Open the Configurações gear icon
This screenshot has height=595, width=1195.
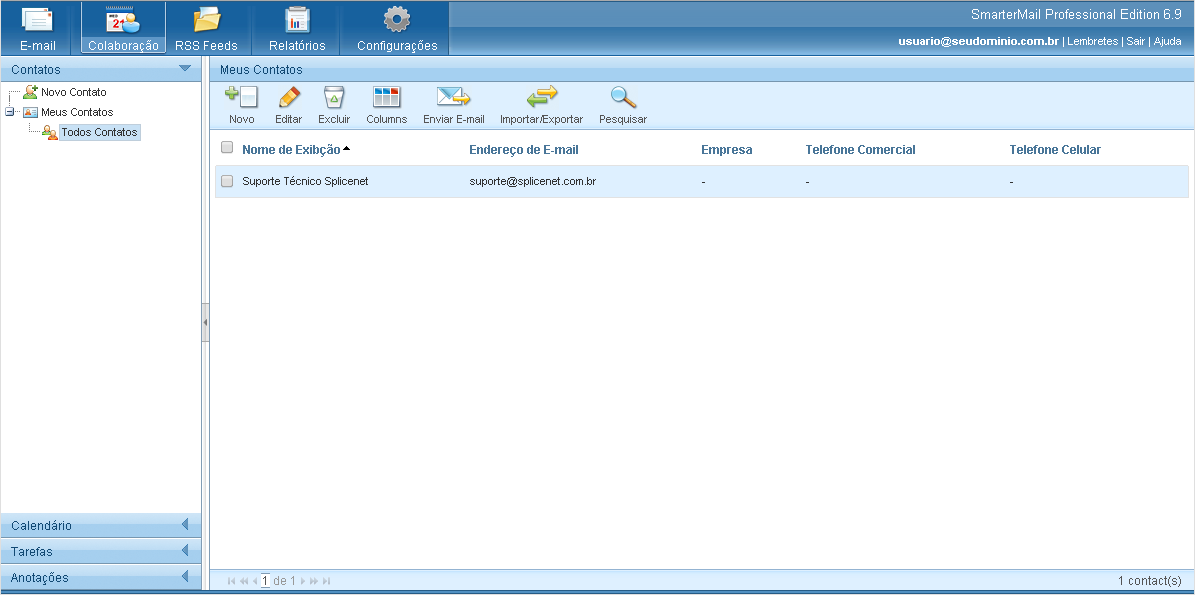397,20
